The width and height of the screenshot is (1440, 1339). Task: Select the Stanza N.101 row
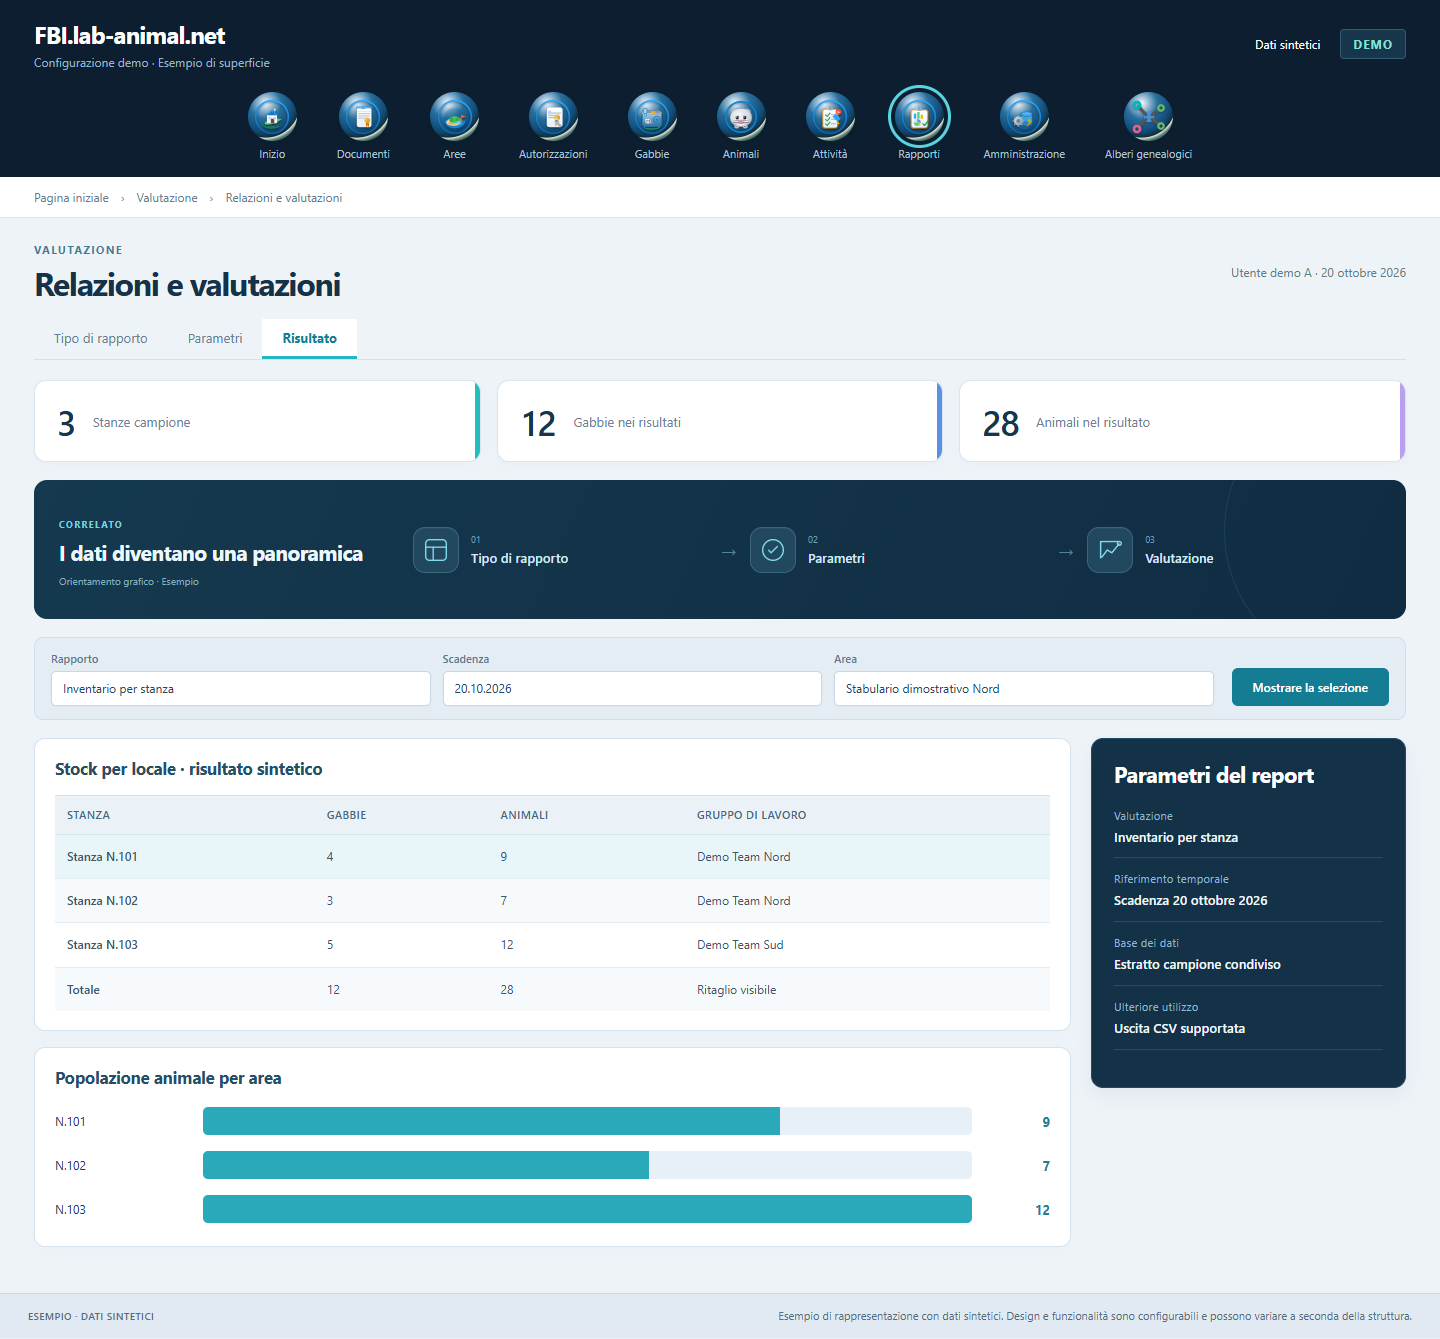coord(552,857)
